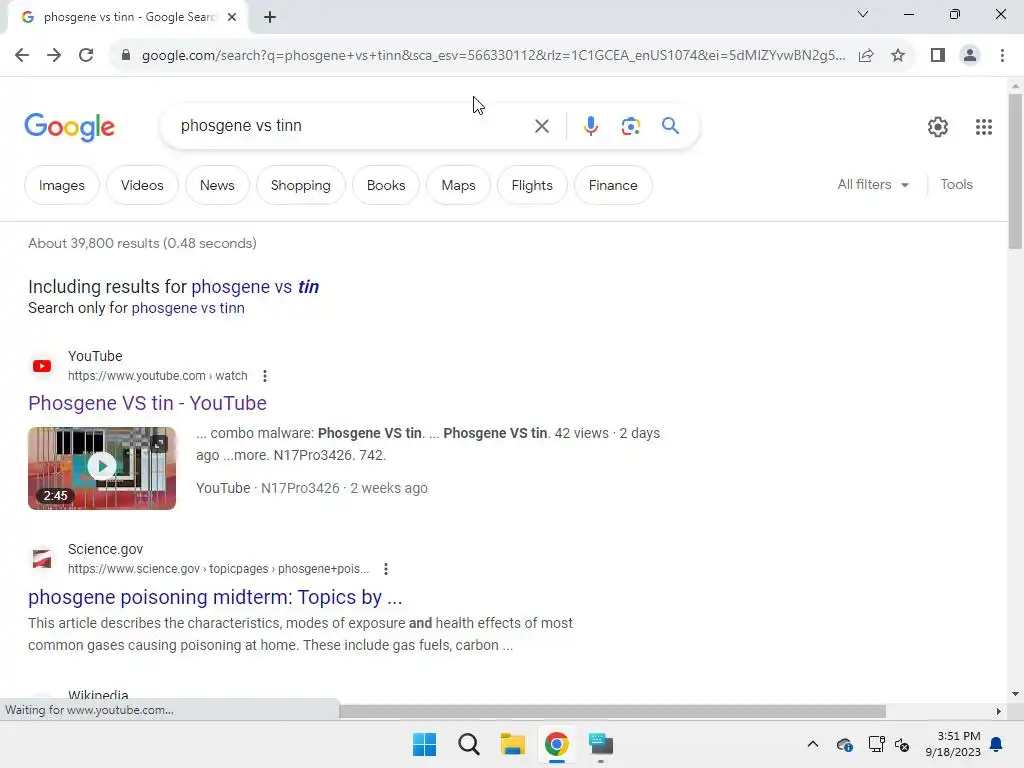1024x768 pixels.
Task: Open phosgene poisoning midterm result
Action: tap(215, 597)
